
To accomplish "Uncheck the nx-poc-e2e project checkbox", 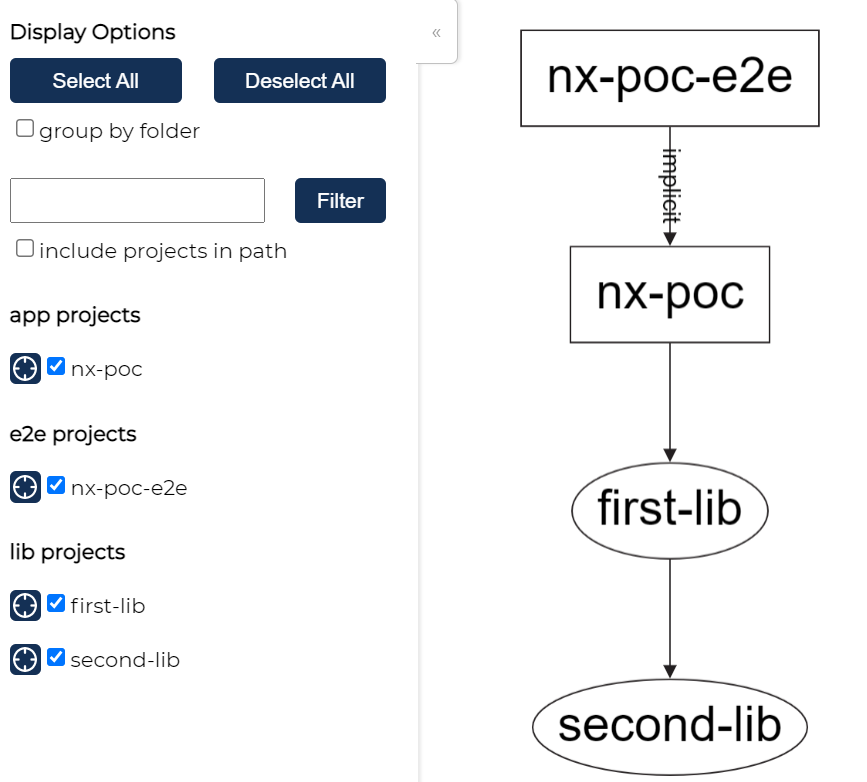I will (55, 485).
